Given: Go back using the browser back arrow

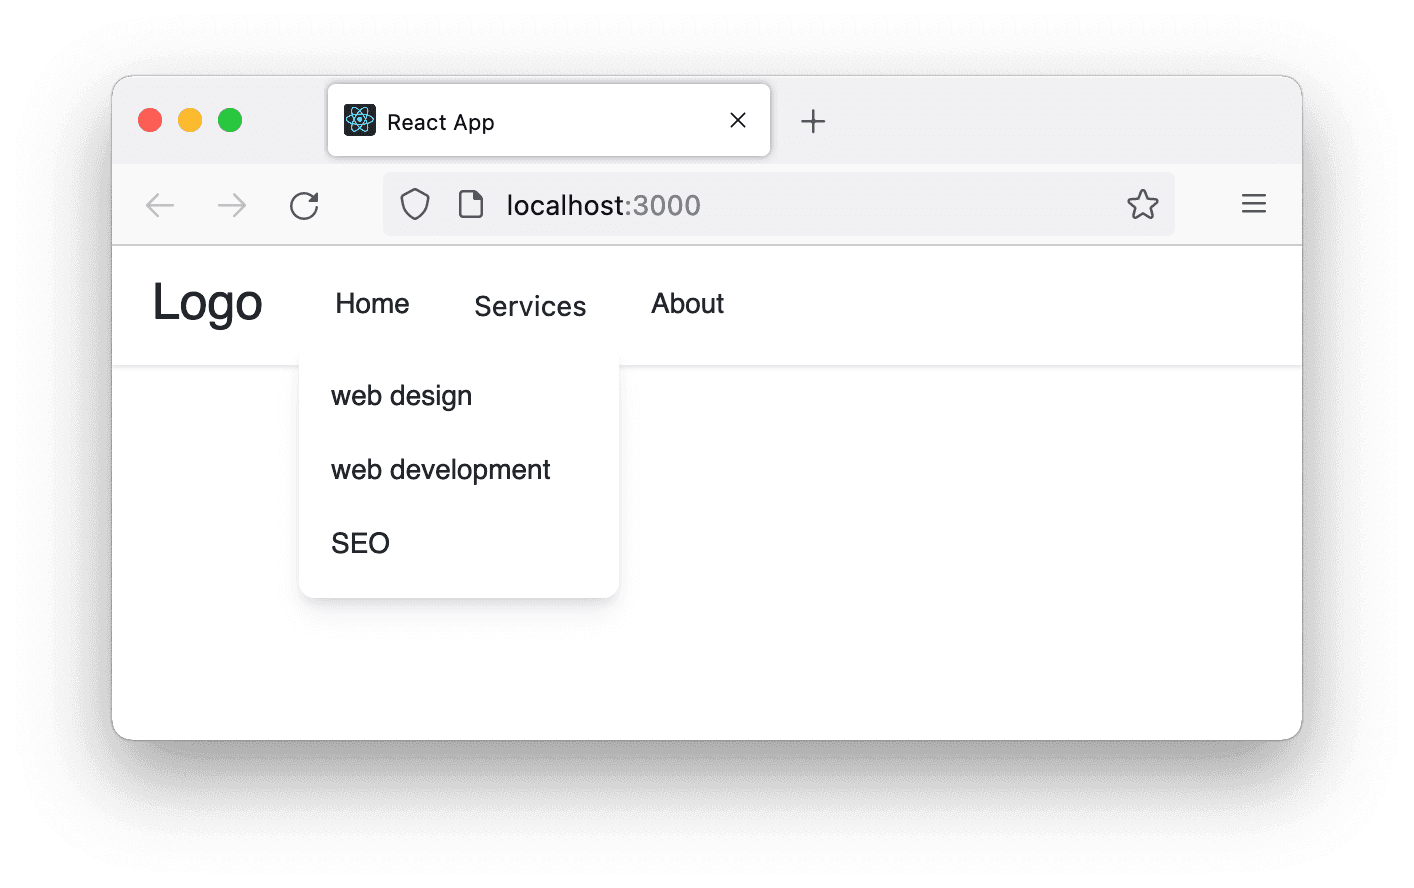Looking at the screenshot, I should 160,206.
